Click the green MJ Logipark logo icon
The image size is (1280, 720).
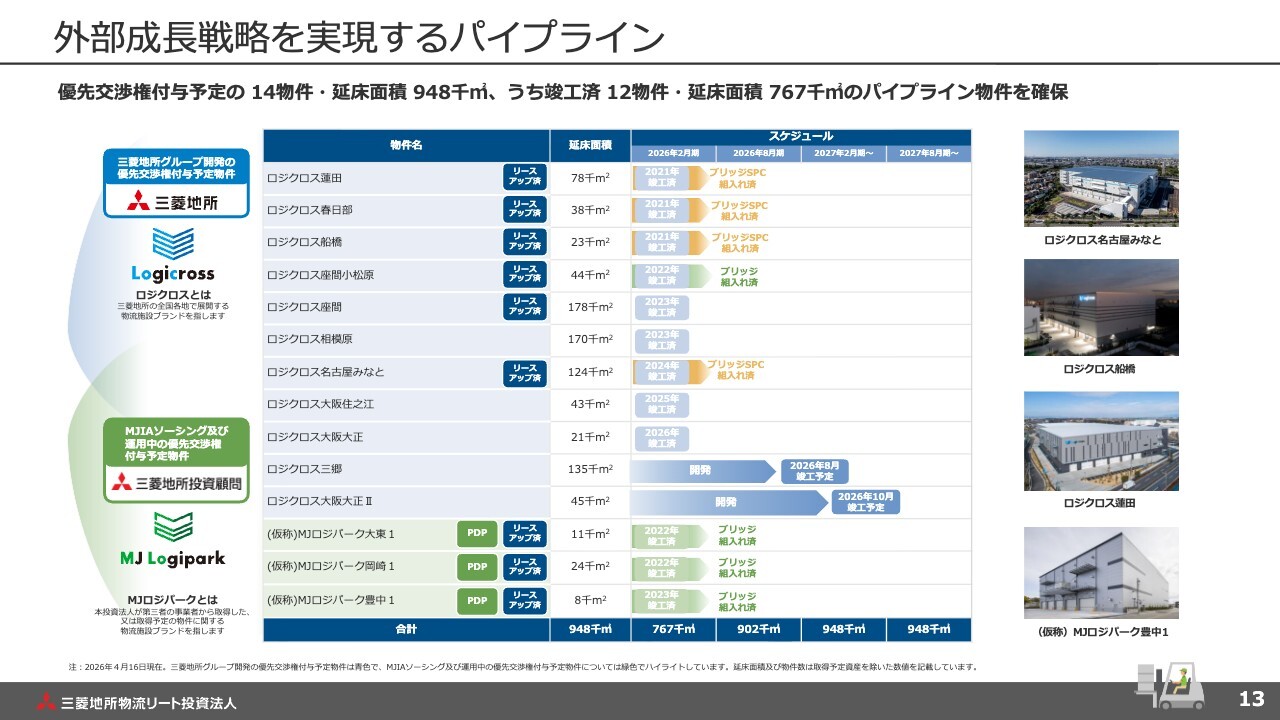pos(173,526)
